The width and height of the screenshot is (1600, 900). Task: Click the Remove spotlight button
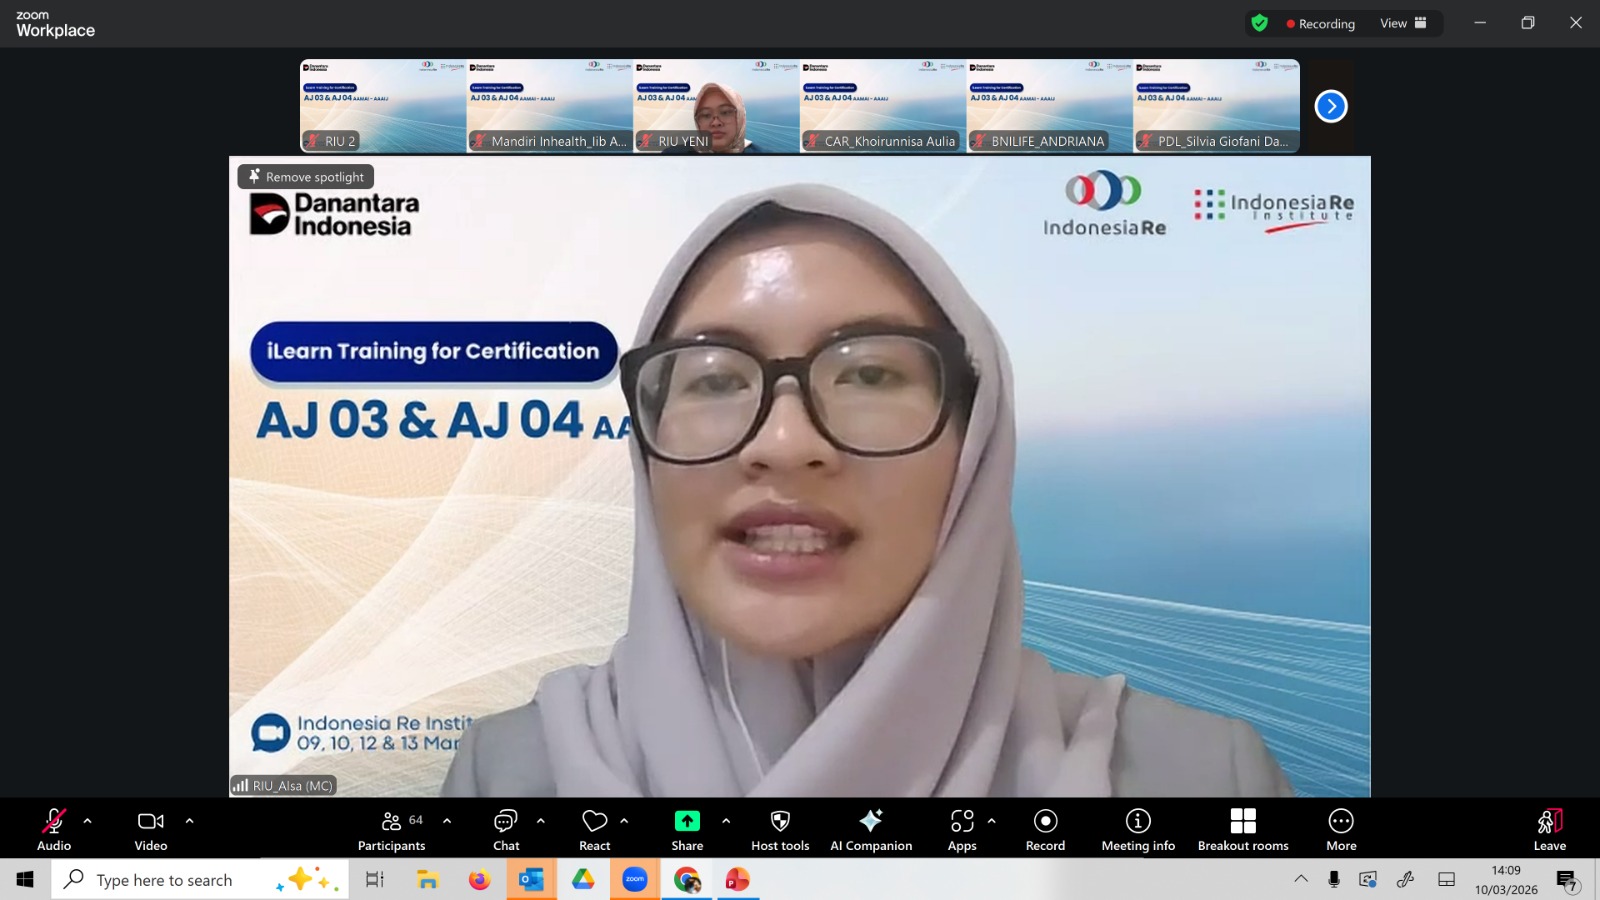coord(306,177)
